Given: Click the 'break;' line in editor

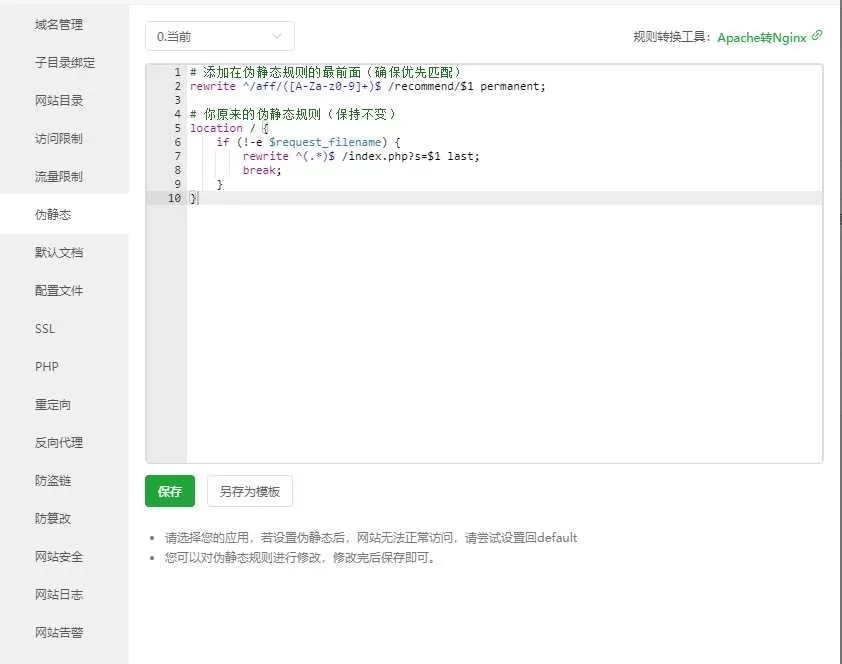Looking at the screenshot, I should 262,170.
